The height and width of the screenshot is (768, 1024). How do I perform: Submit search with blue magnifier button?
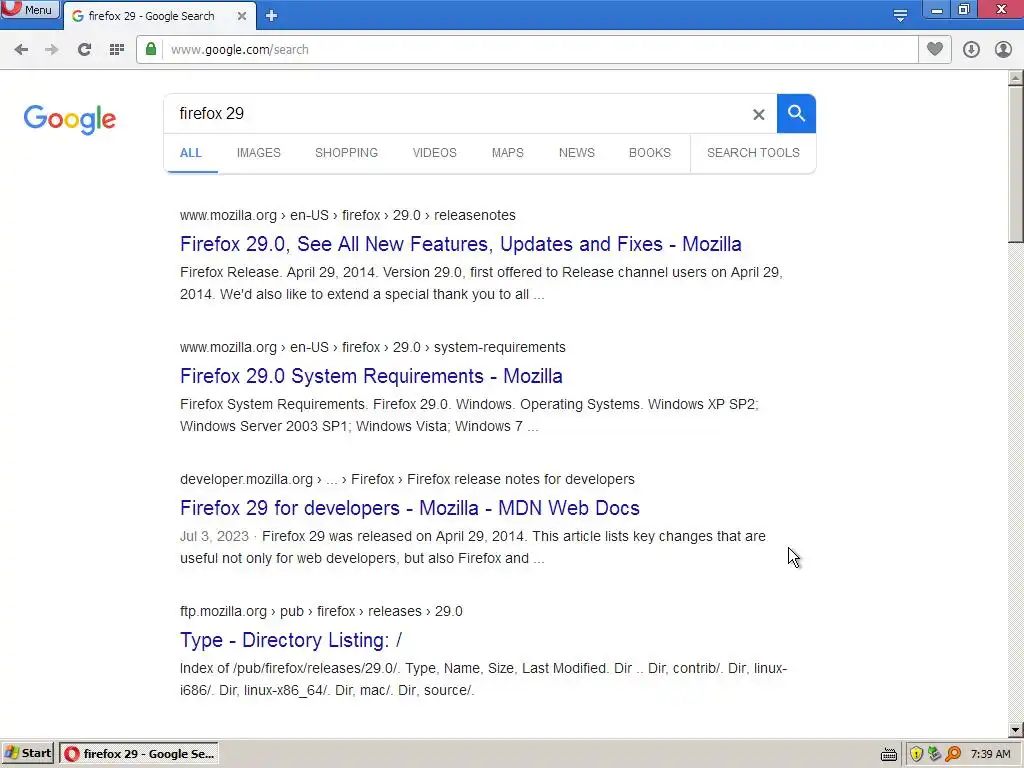[796, 114]
